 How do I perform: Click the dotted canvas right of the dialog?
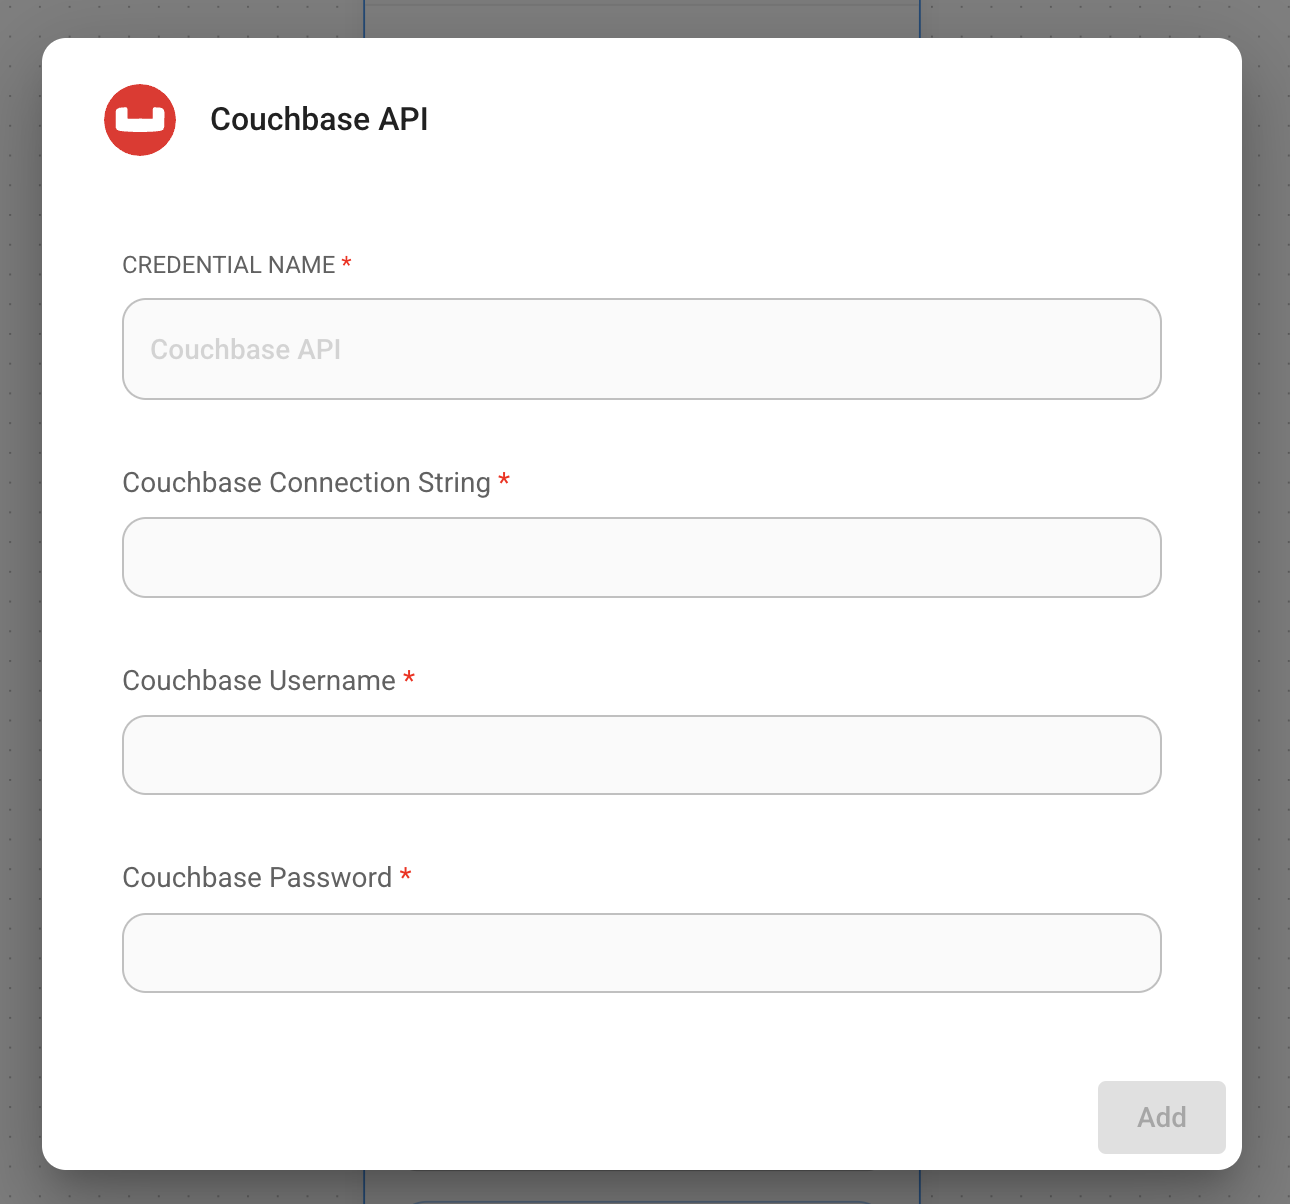point(1266,600)
